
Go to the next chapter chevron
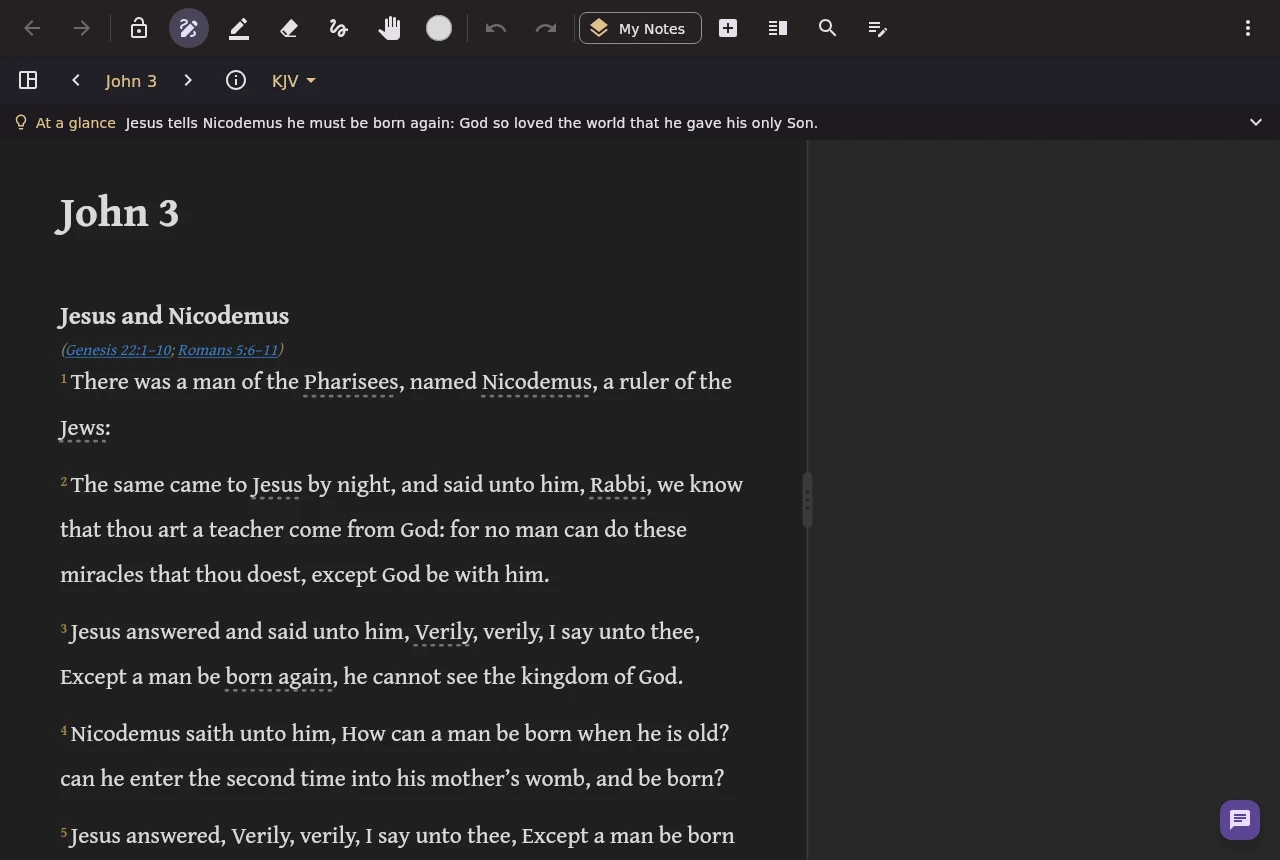188,80
